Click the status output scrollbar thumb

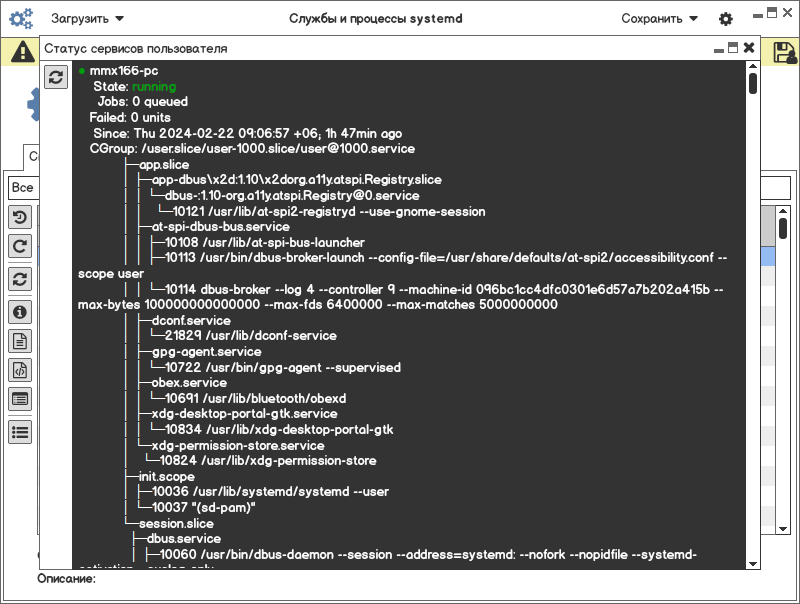pos(753,83)
